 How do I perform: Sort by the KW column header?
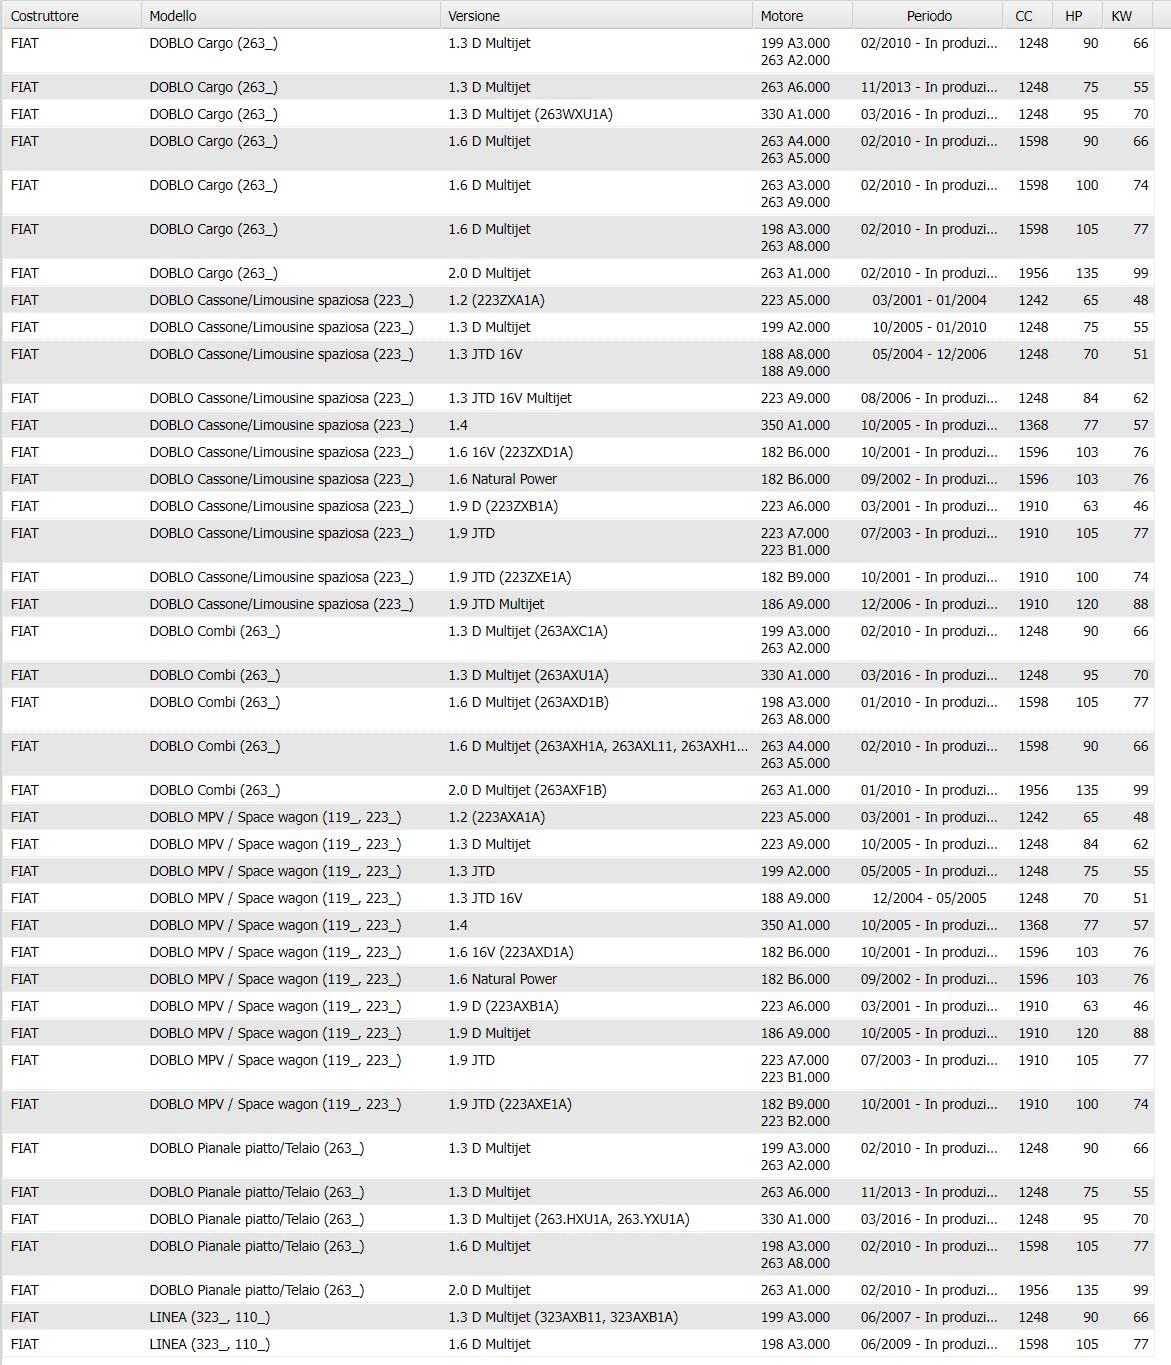pyautogui.click(x=1128, y=16)
